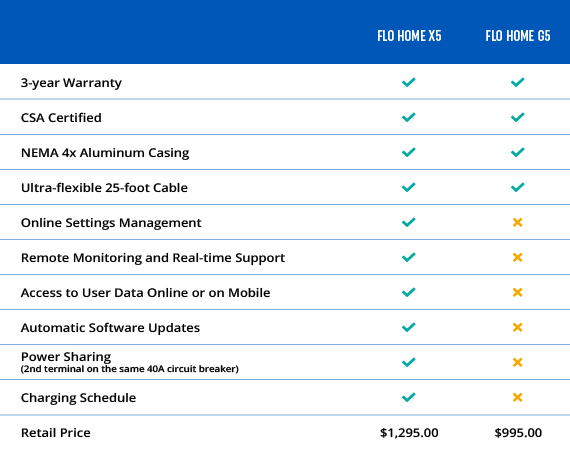Click the Power Sharing feature label

pos(66,357)
